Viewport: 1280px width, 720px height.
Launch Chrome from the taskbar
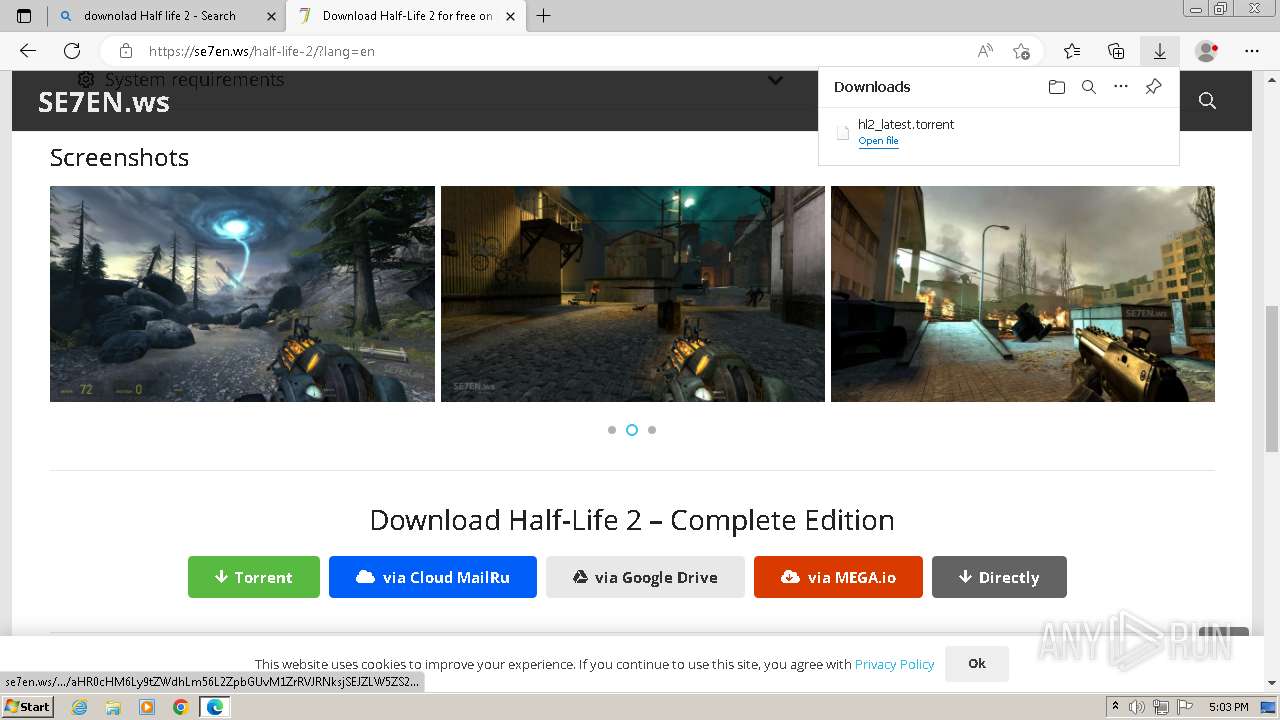(x=180, y=707)
